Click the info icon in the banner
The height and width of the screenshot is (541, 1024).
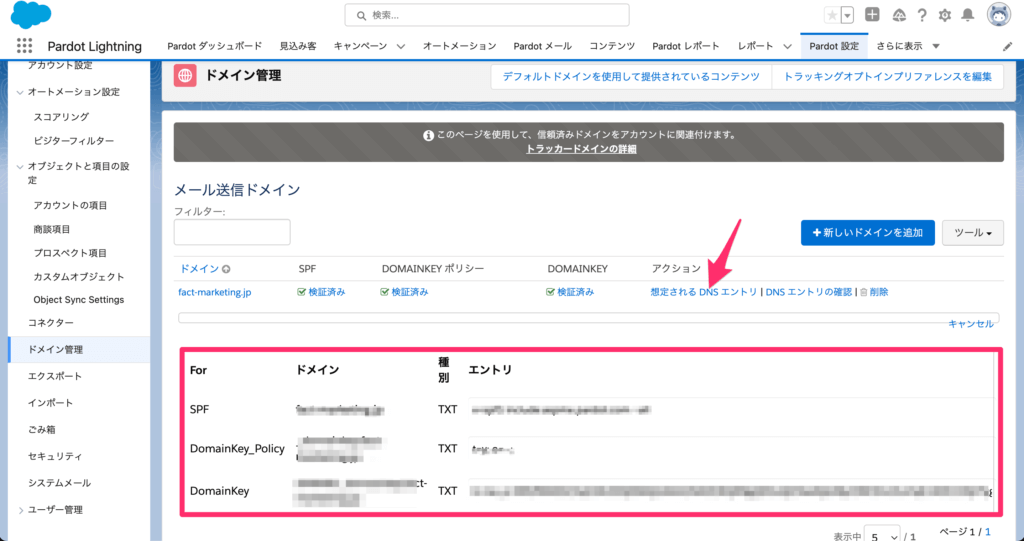click(x=428, y=135)
